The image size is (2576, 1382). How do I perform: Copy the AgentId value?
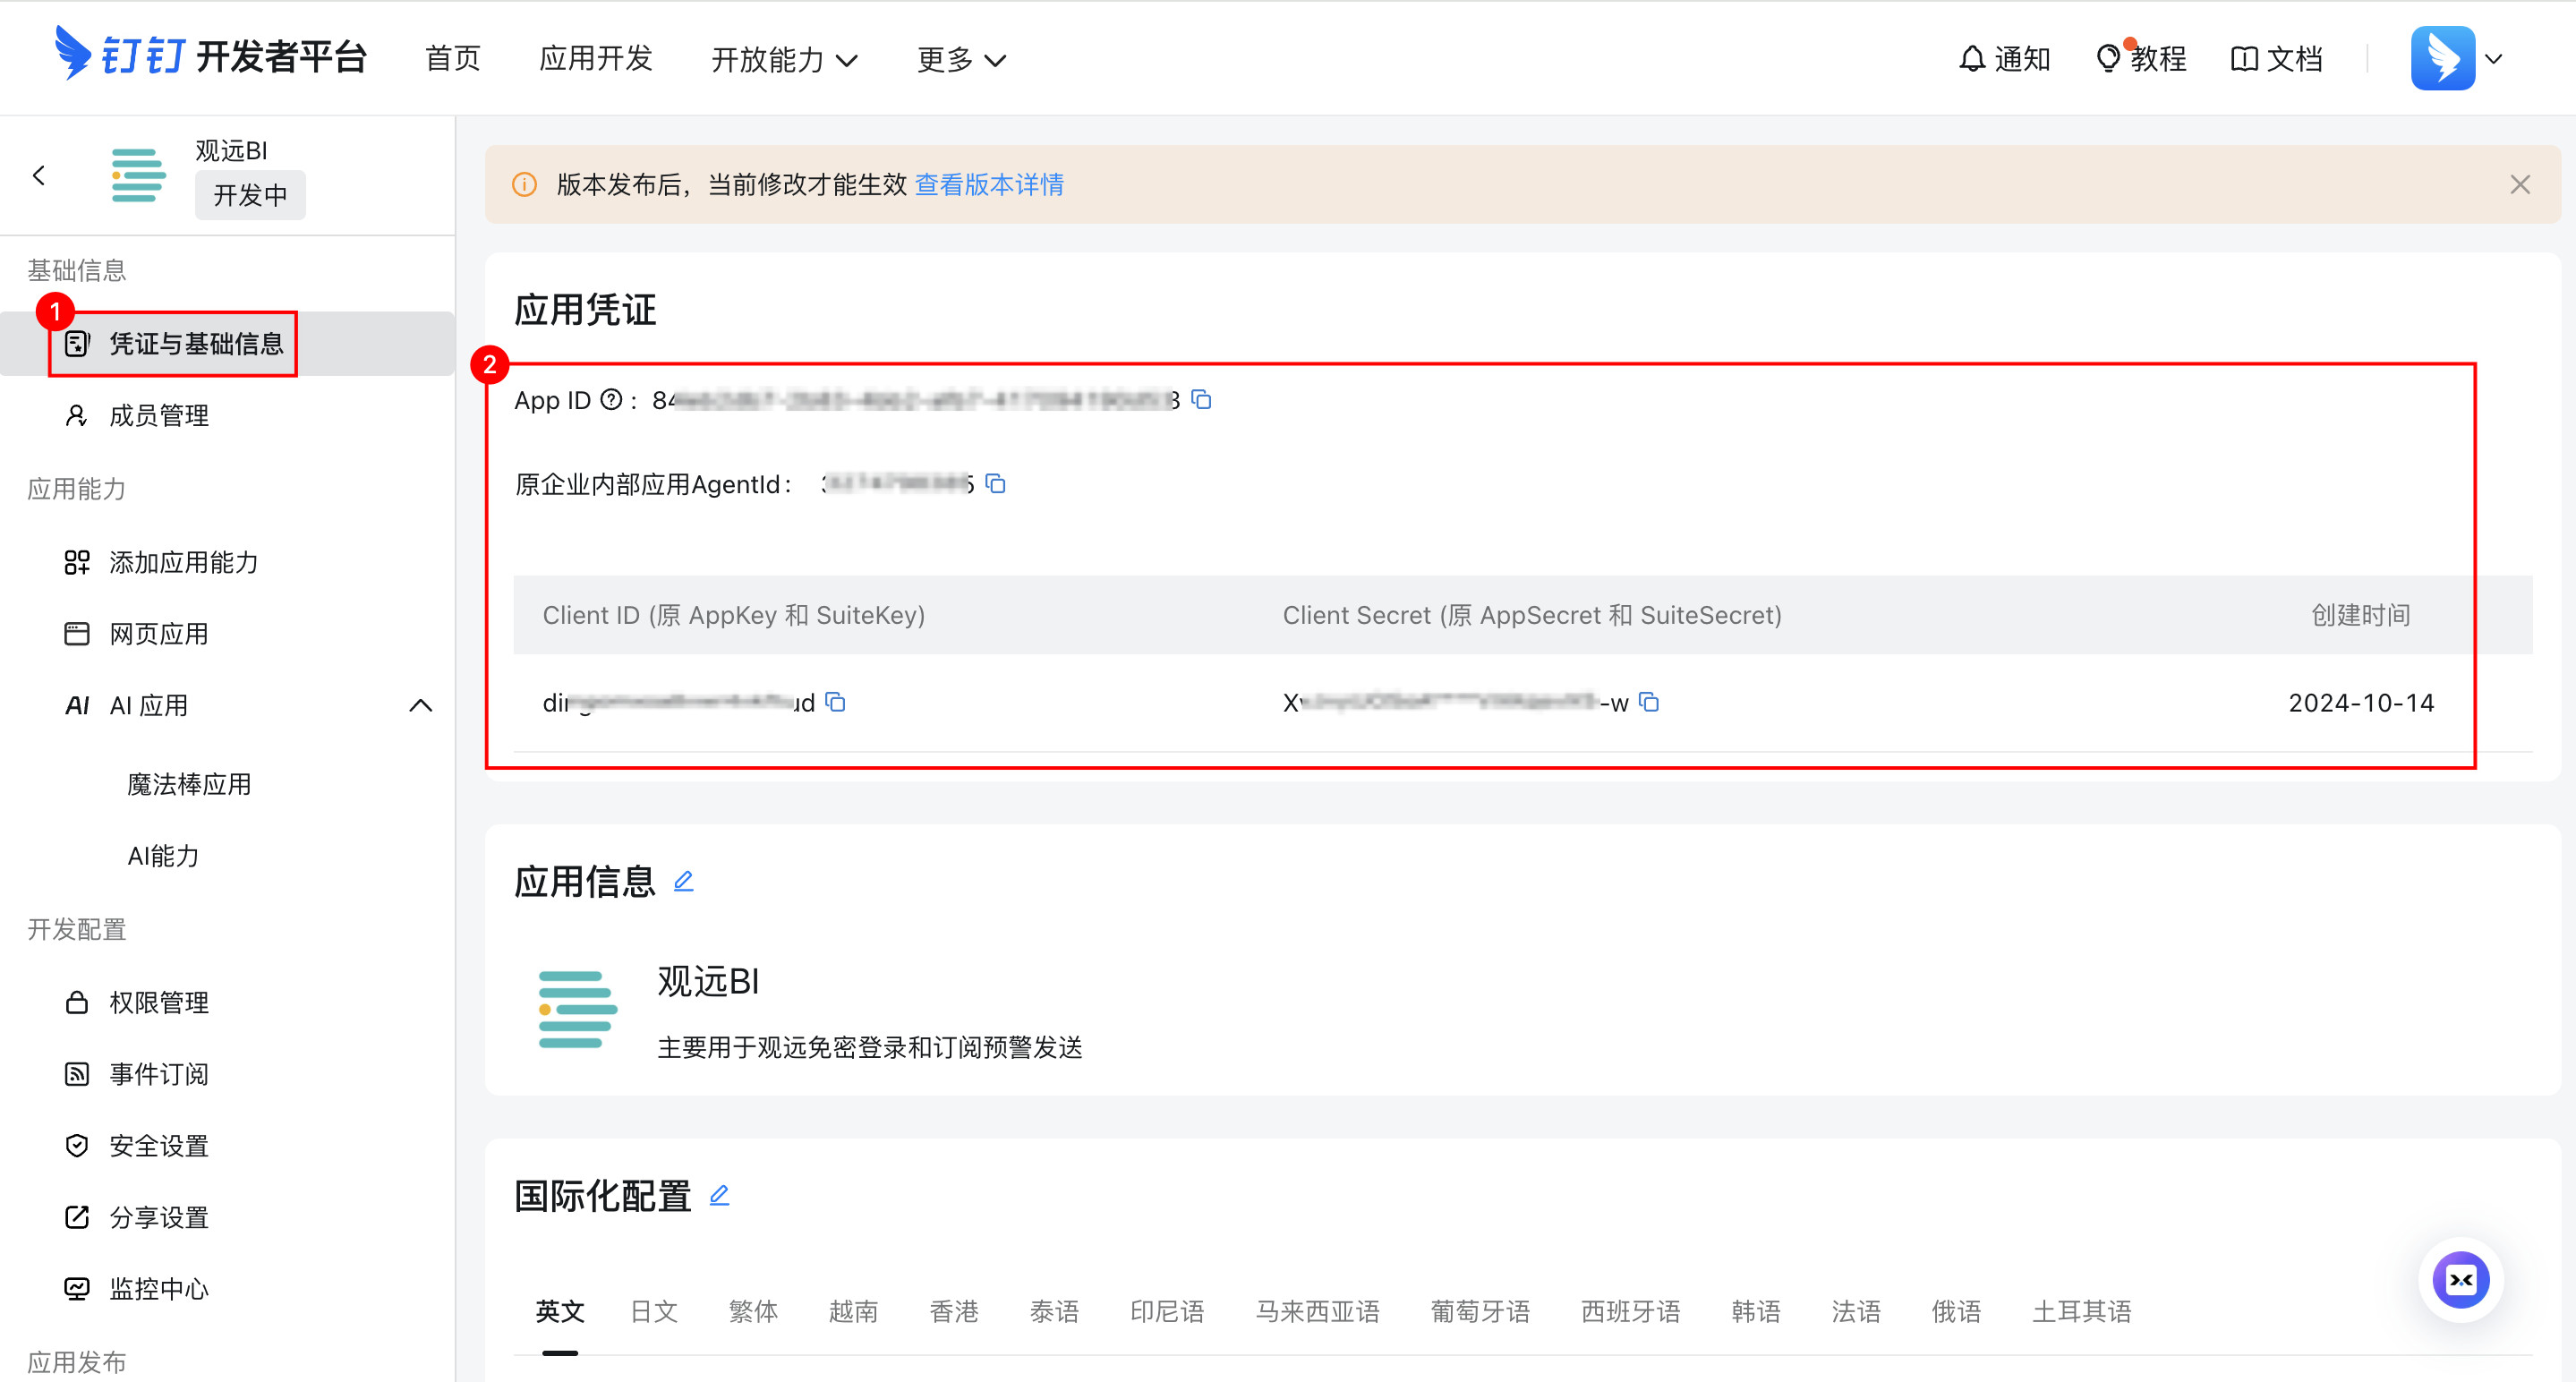click(x=995, y=484)
